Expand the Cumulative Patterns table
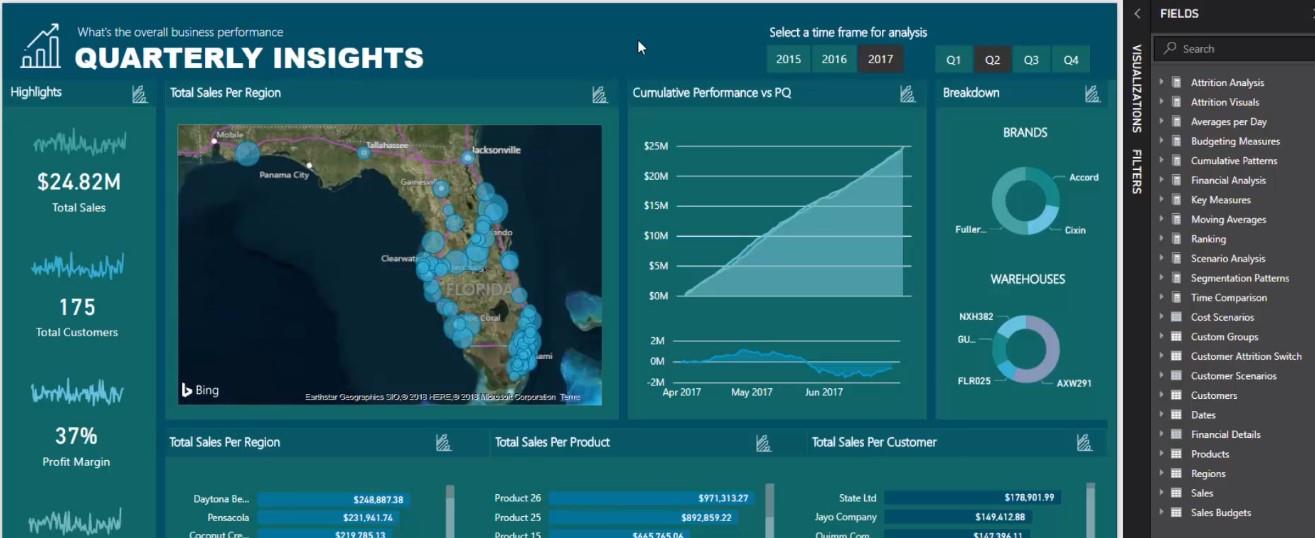The height and width of the screenshot is (538, 1315). (x=1161, y=161)
